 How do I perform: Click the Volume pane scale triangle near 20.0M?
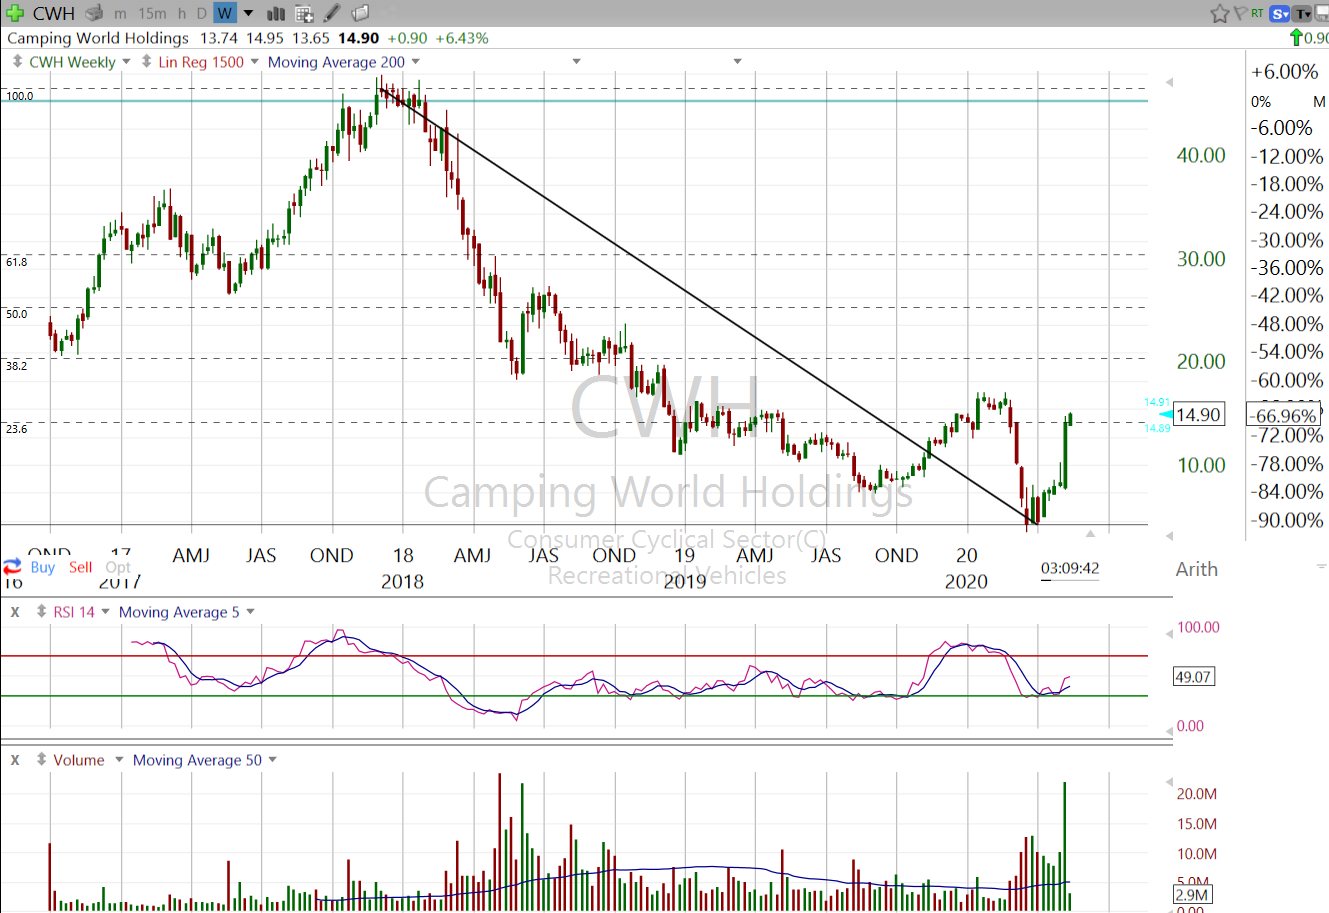pyautogui.click(x=1170, y=781)
